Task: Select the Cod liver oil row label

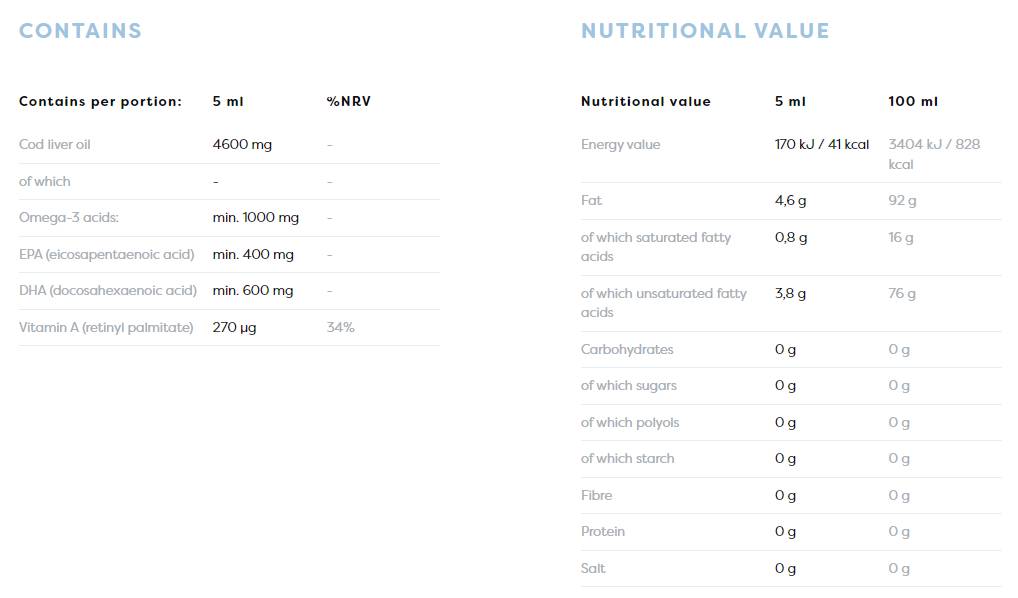Action: [x=55, y=145]
